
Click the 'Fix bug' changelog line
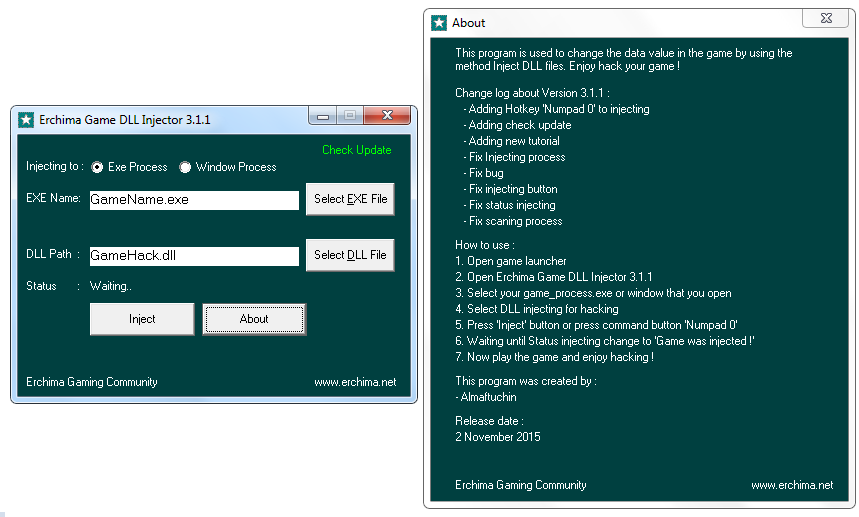click(483, 173)
